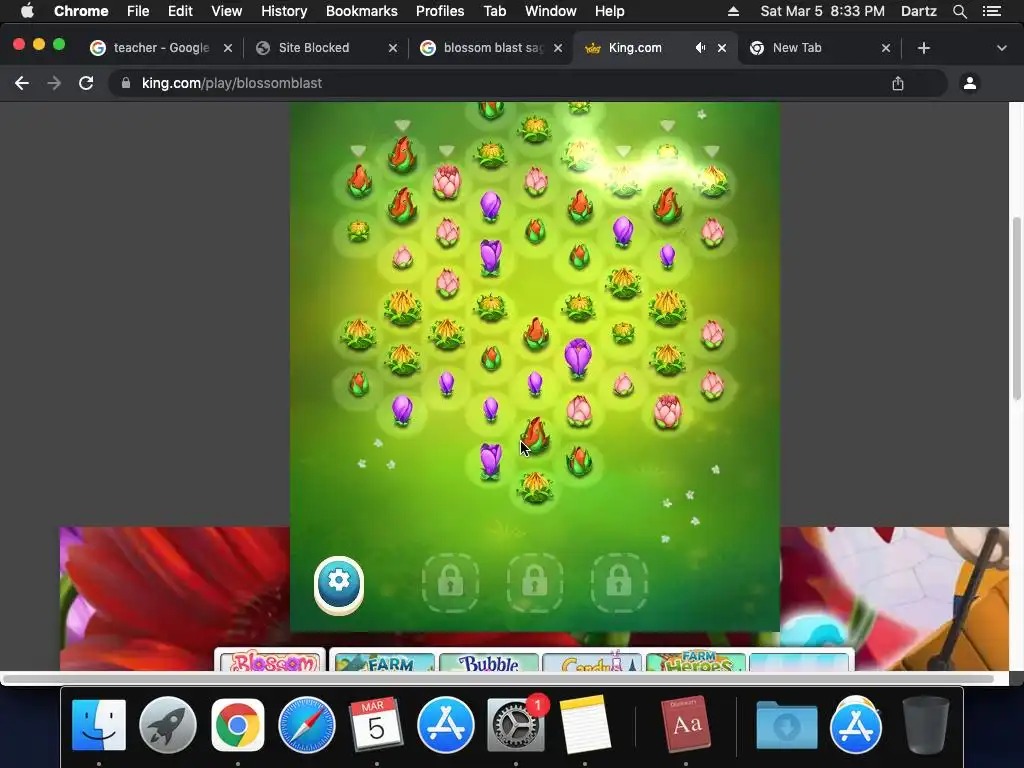
Task: Open System Preferences with the update badge
Action: coord(516,725)
